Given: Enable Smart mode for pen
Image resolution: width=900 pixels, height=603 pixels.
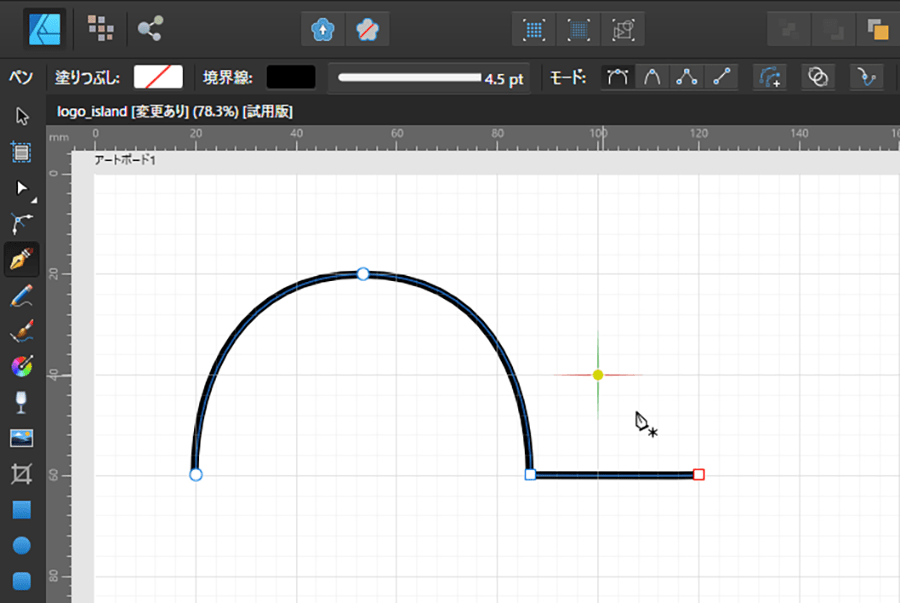Looking at the screenshot, I should click(x=652, y=78).
